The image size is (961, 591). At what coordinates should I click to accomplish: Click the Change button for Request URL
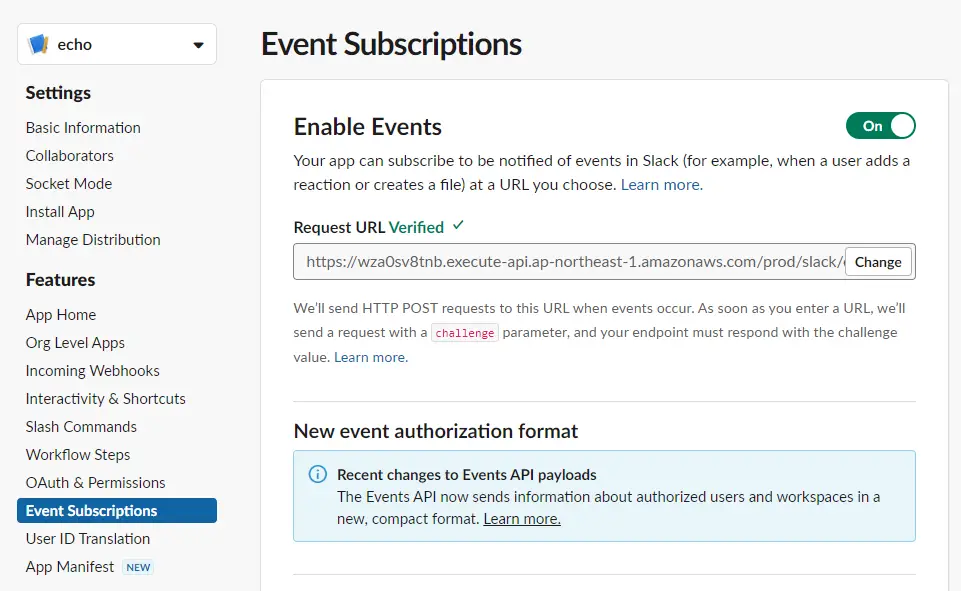pos(878,262)
